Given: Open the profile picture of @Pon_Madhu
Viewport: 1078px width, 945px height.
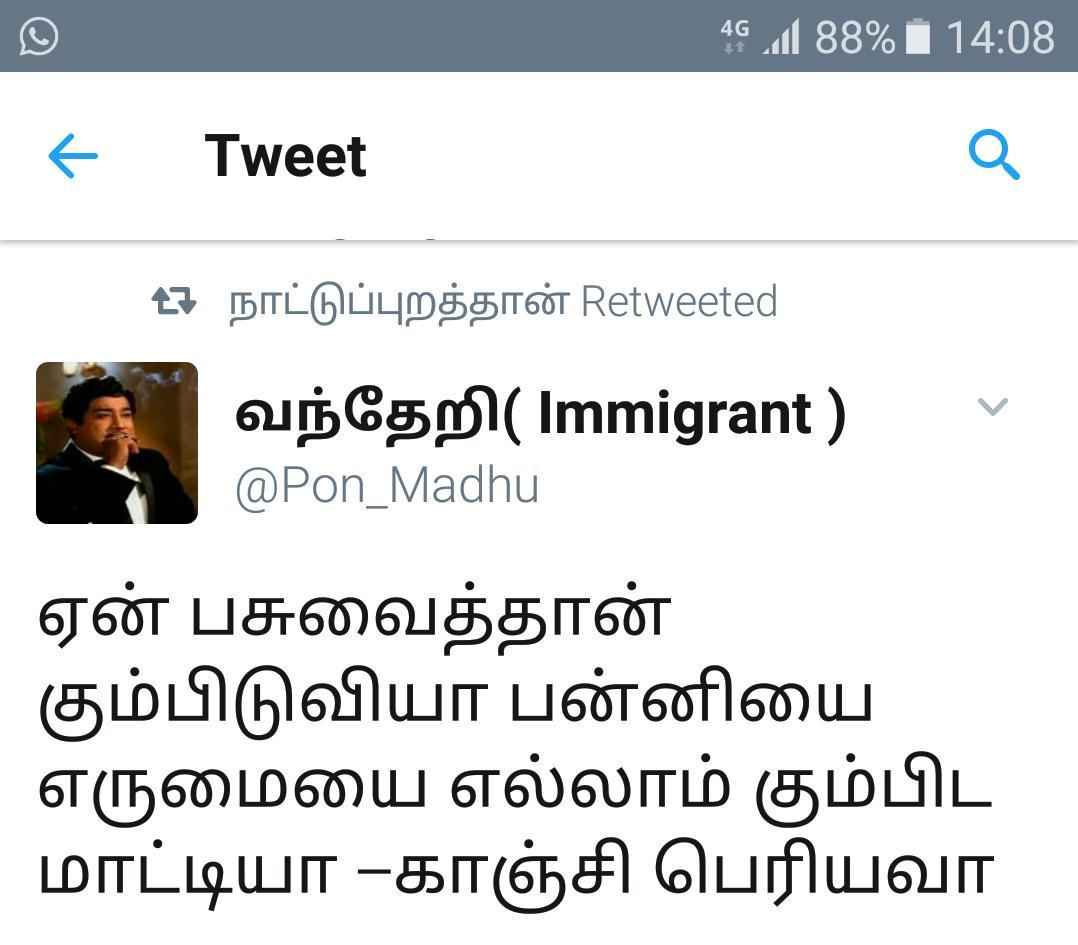Looking at the screenshot, I should pos(117,443).
